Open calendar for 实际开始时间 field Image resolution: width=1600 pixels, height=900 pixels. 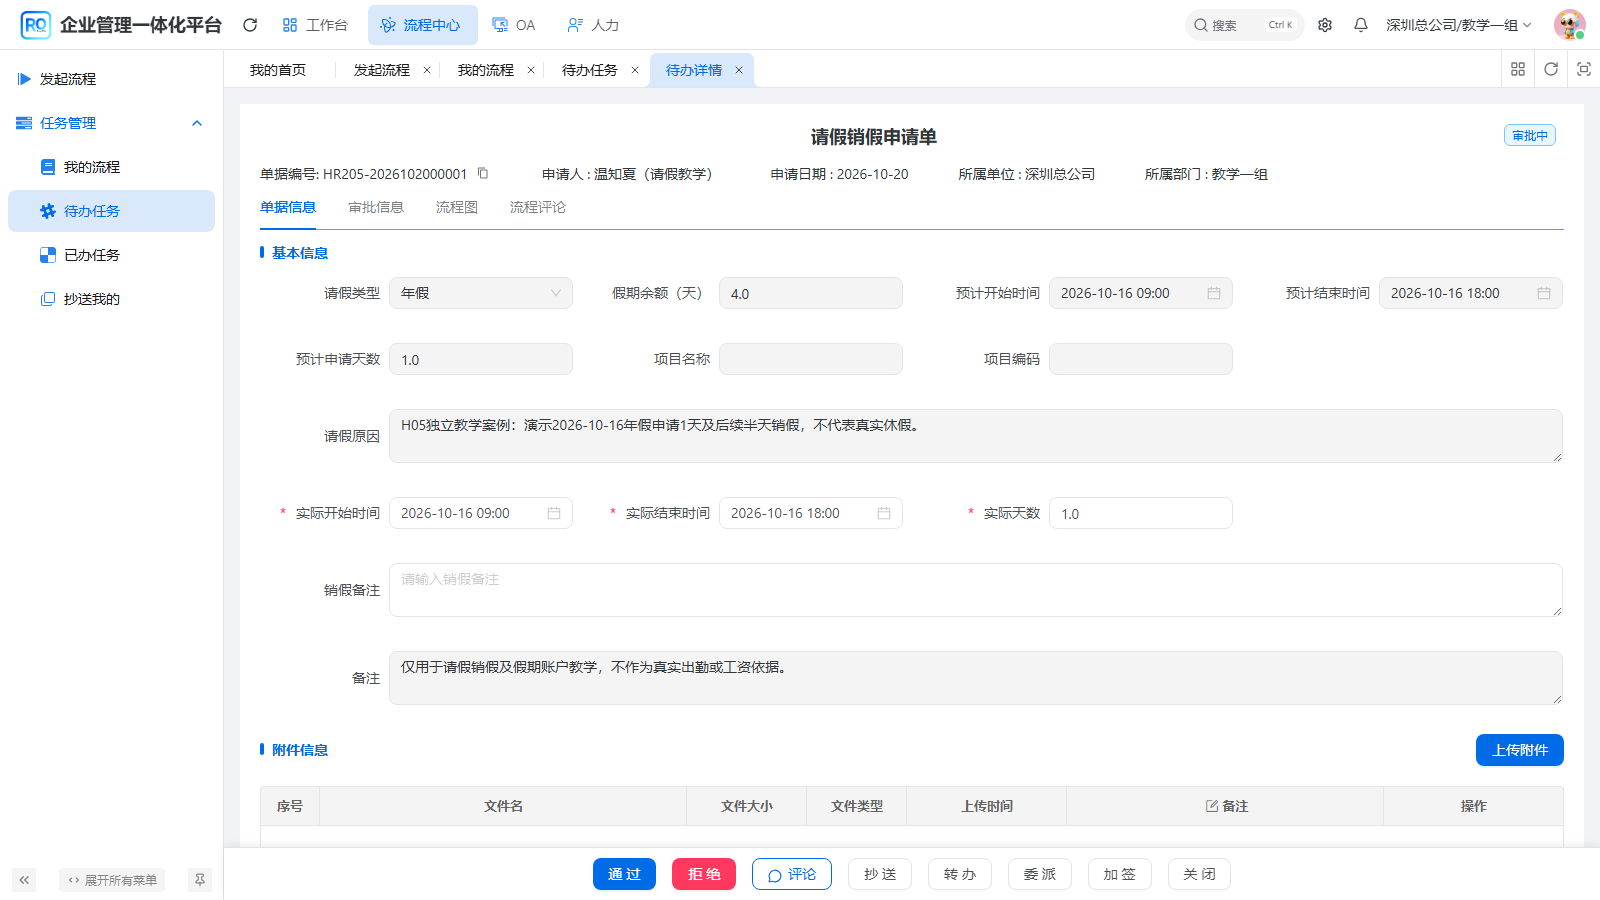pos(554,513)
